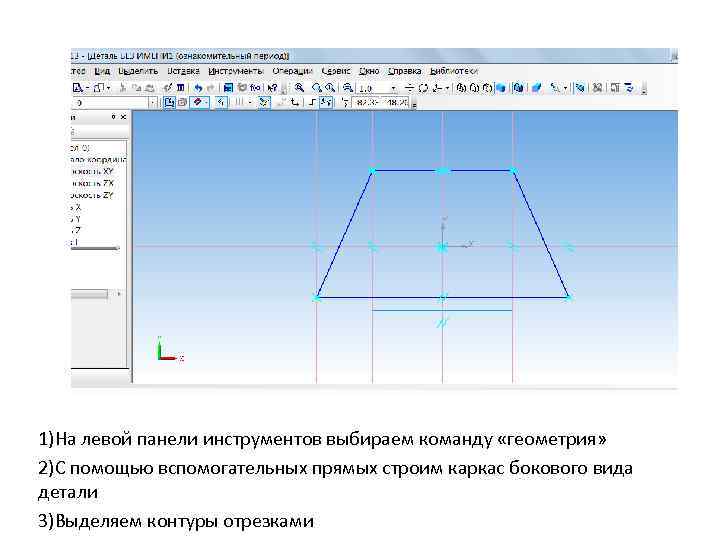Screen dimensions: 720x540
Task: Click the Rebuild model icon
Action: tap(580, 88)
